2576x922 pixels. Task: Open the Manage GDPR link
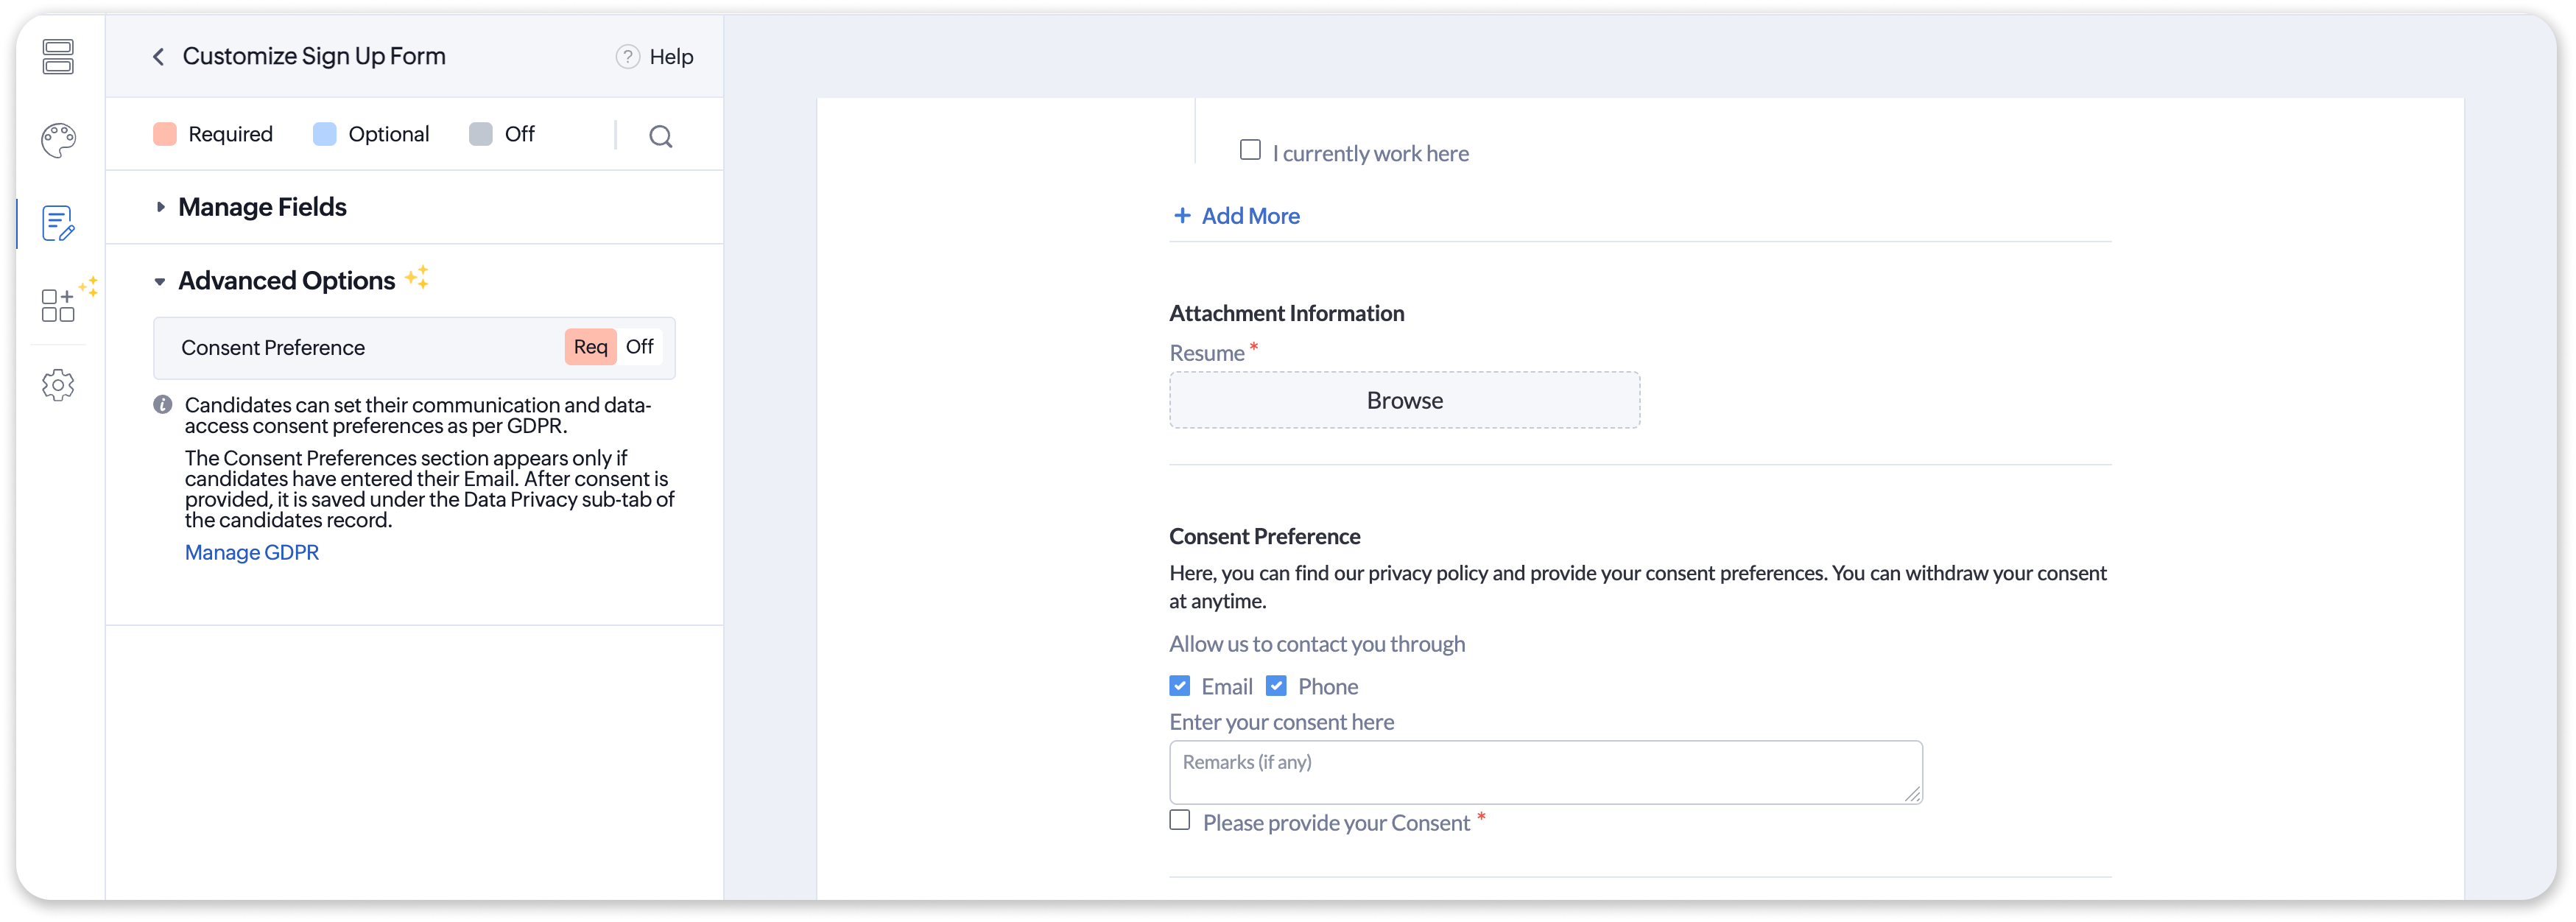252,553
